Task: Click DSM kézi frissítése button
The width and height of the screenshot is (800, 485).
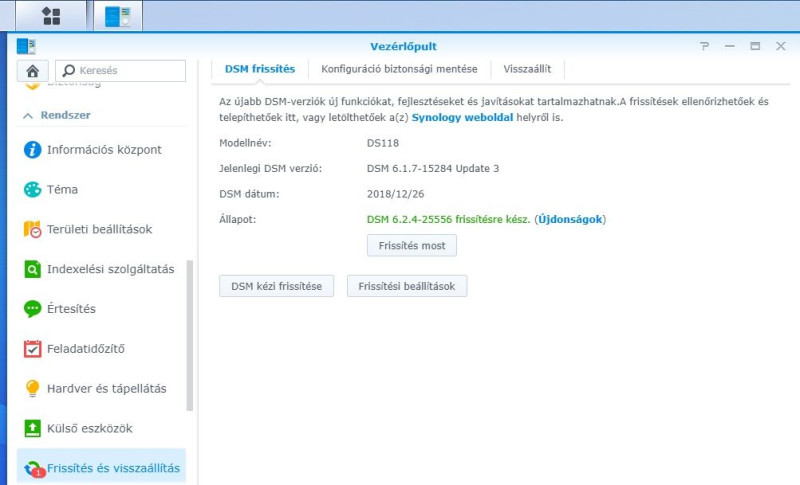Action: pos(277,286)
